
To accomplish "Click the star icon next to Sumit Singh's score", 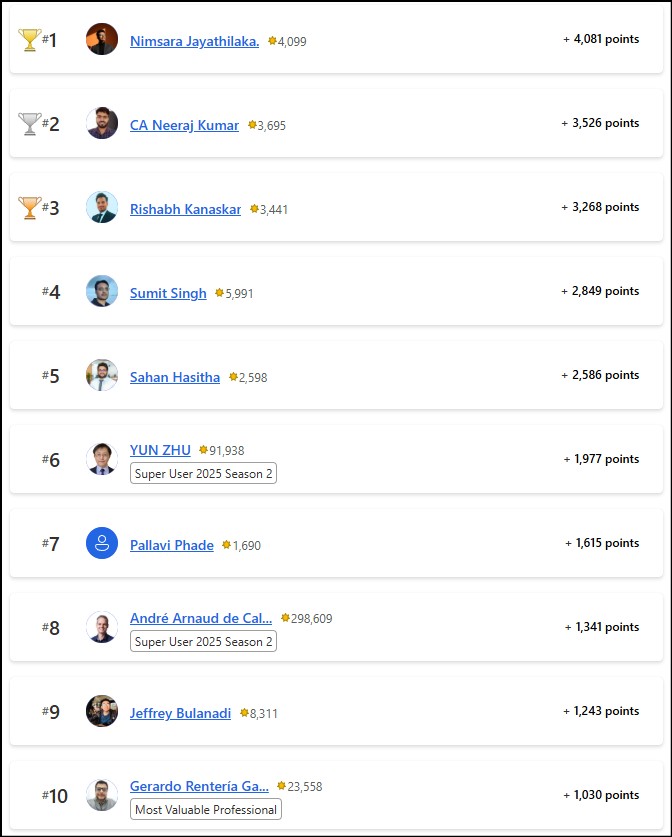I will pyautogui.click(x=220, y=293).
